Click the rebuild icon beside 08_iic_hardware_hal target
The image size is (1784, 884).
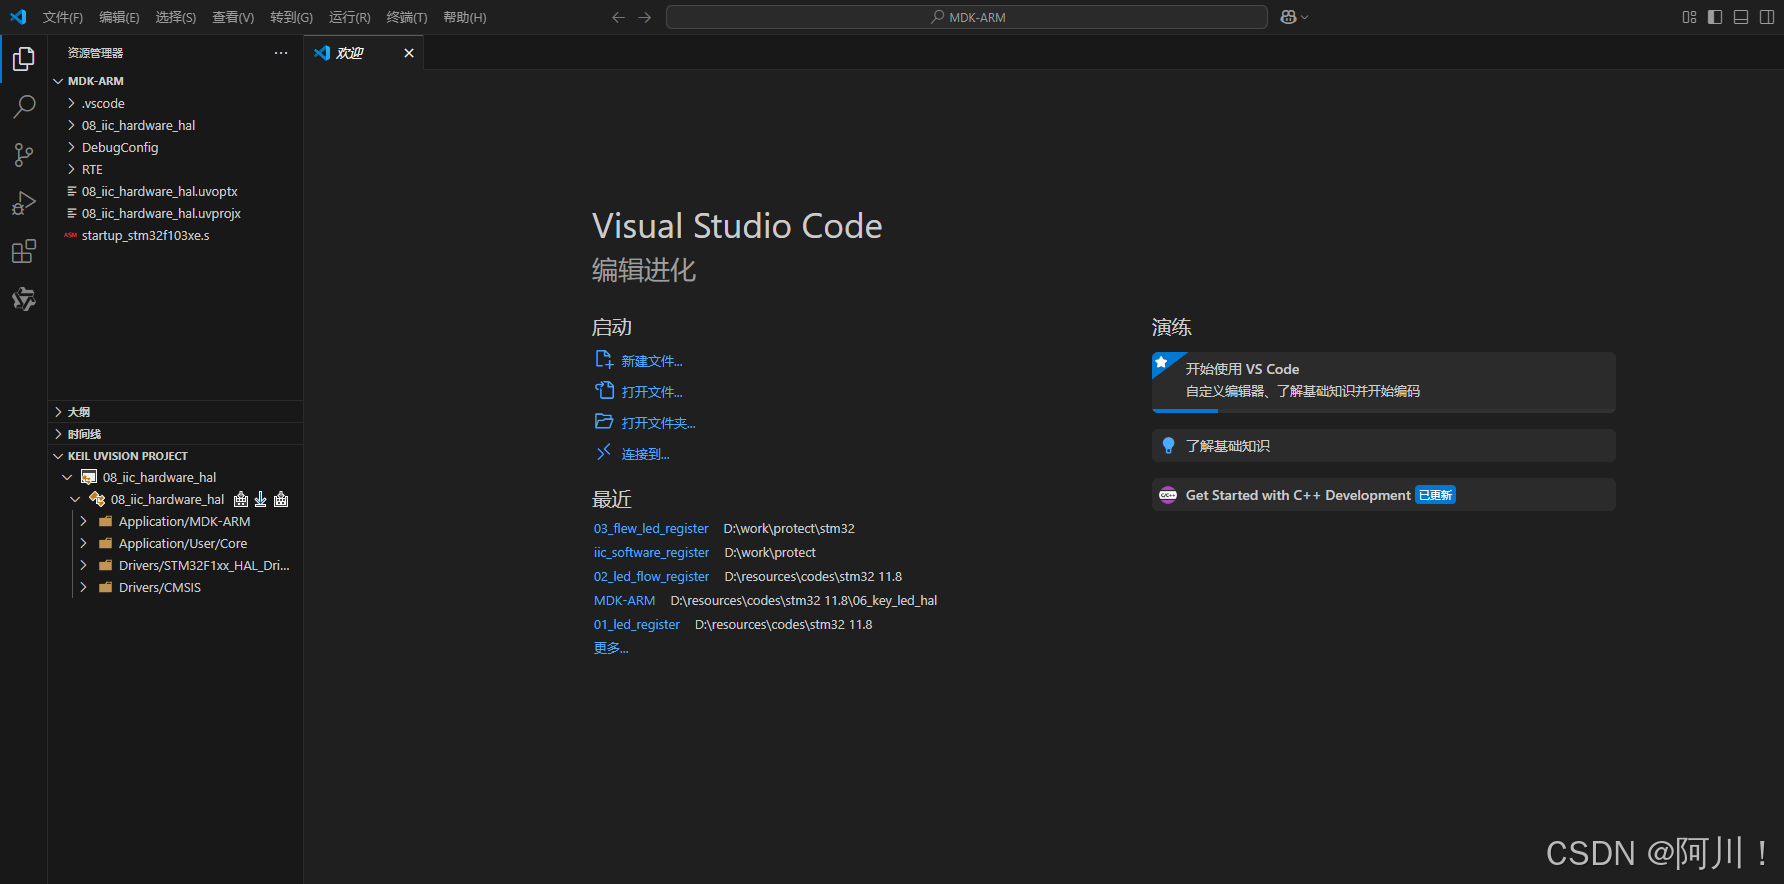[x=281, y=499]
